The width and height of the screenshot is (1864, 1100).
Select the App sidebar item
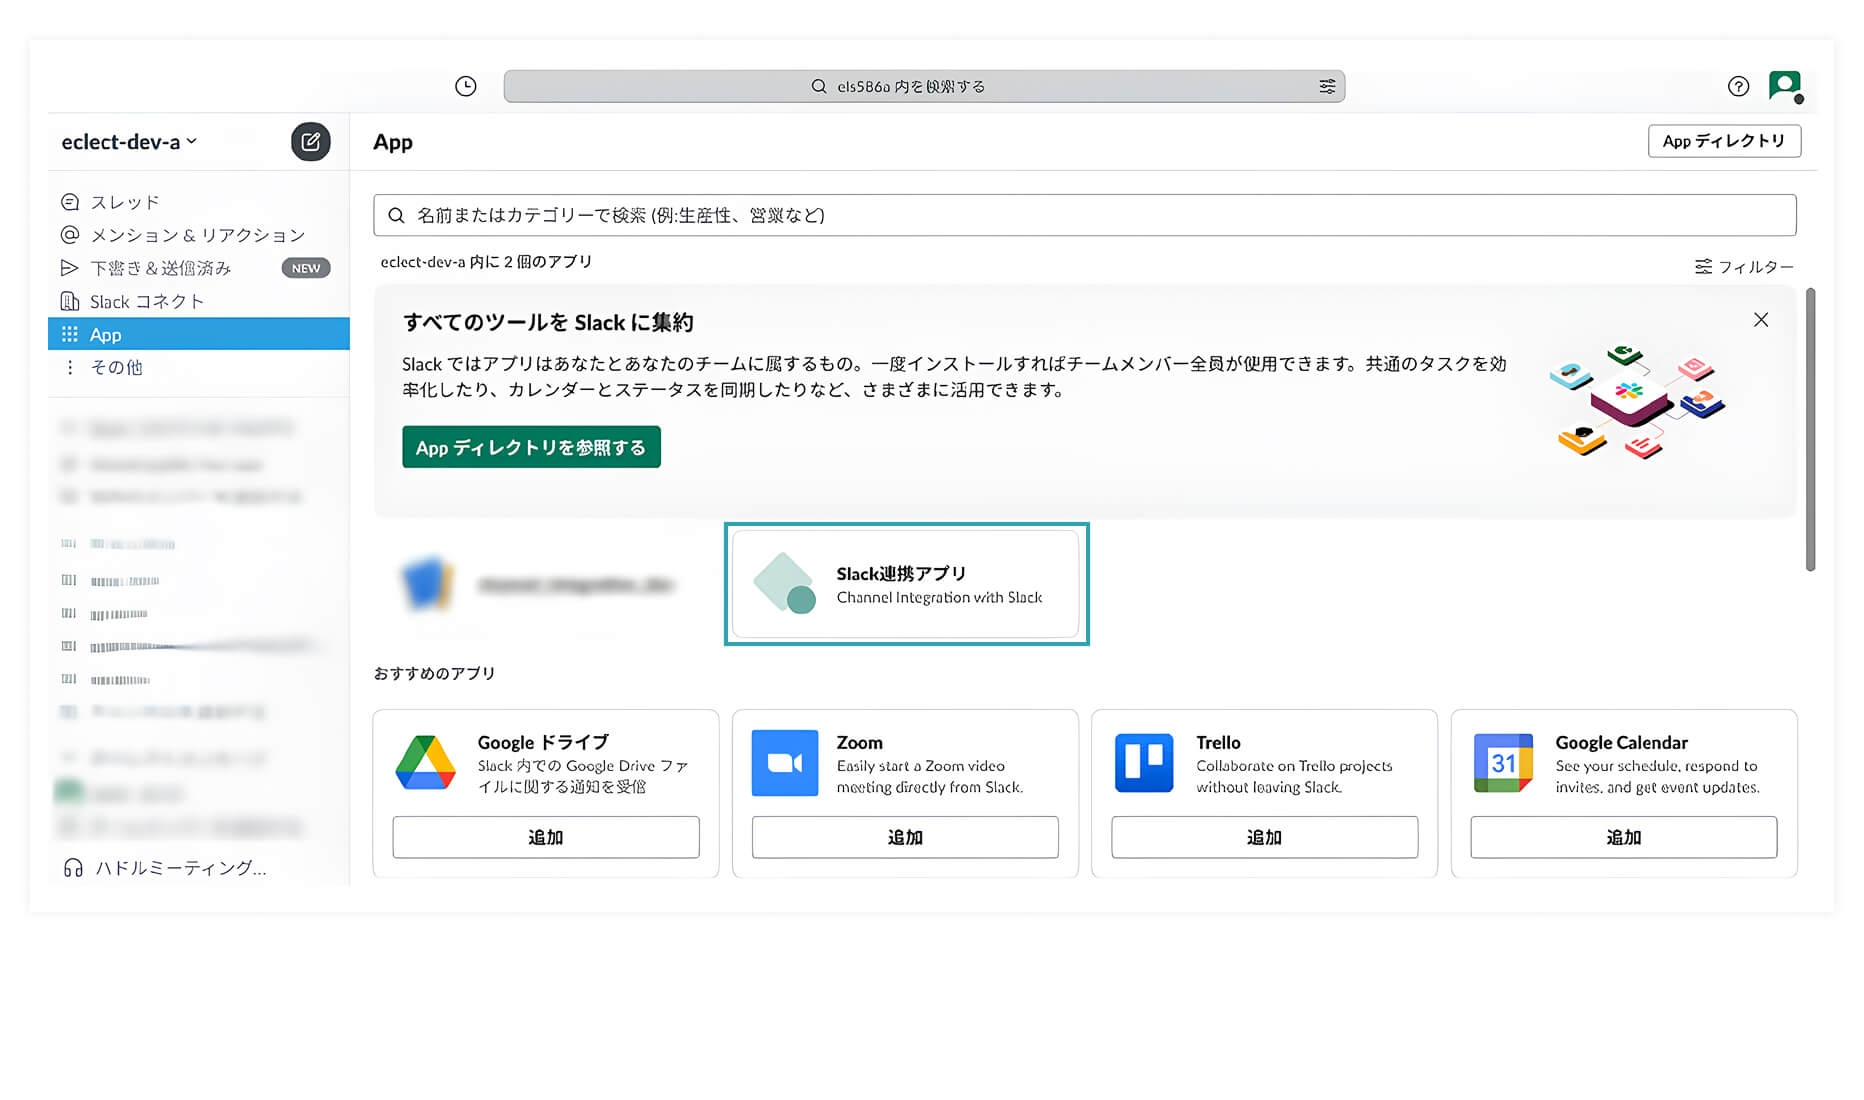point(199,334)
